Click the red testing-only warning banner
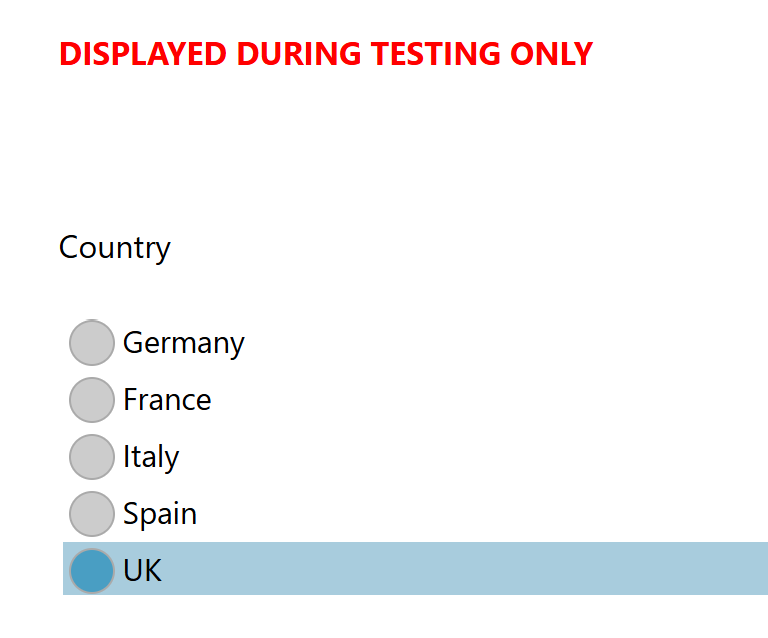The height and width of the screenshot is (638, 768). [326, 54]
